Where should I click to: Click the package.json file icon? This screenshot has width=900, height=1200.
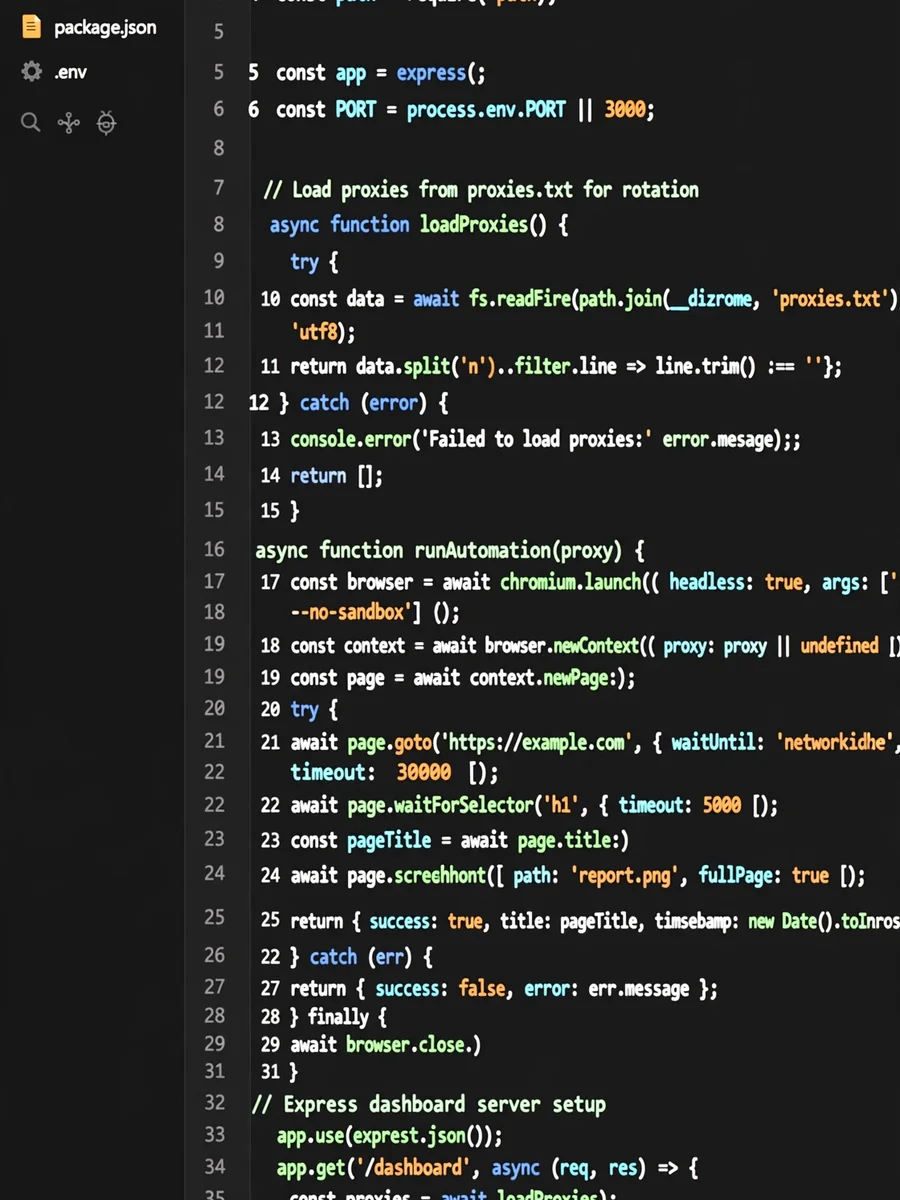[x=32, y=27]
